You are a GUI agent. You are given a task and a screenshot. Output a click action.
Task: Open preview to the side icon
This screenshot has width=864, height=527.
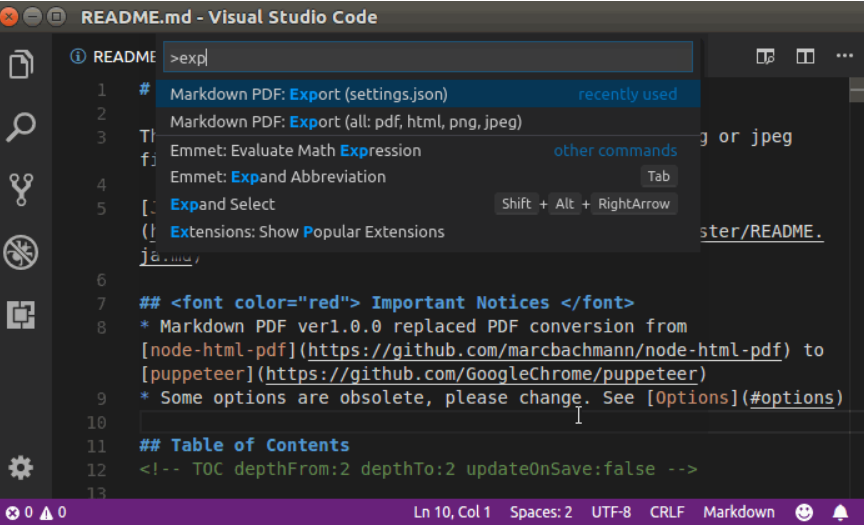[765, 56]
